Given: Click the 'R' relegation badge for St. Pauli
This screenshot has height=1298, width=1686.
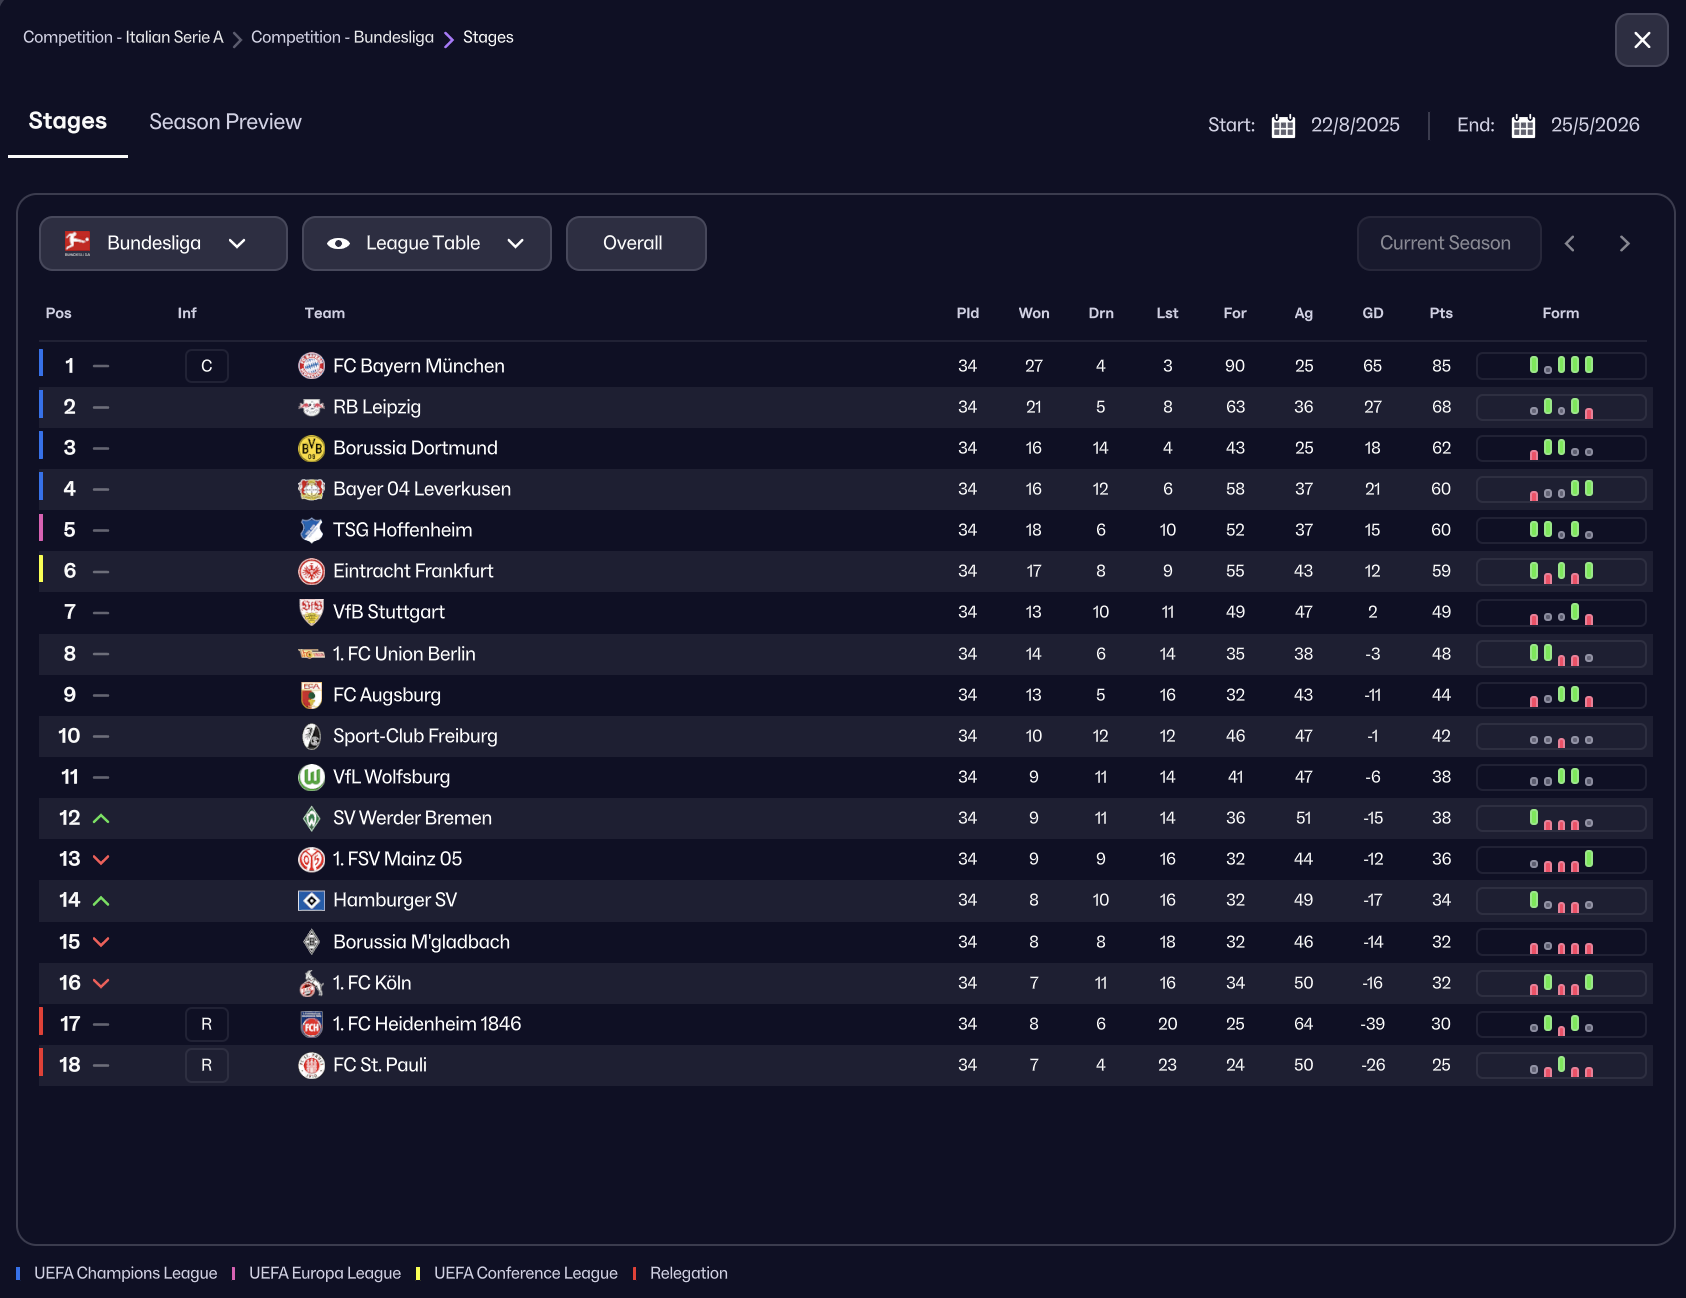Looking at the screenshot, I should coord(207,1065).
